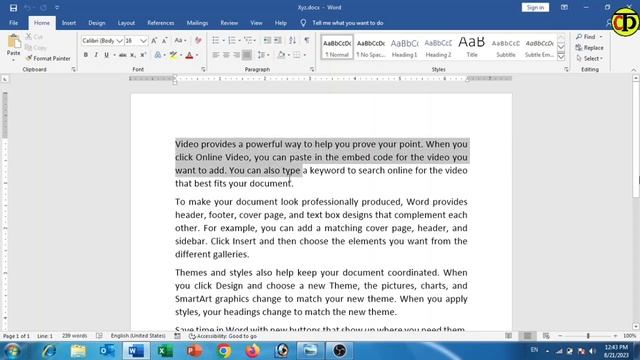Apply superscript formatting
The height and width of the screenshot is (360, 640).
[143, 55]
